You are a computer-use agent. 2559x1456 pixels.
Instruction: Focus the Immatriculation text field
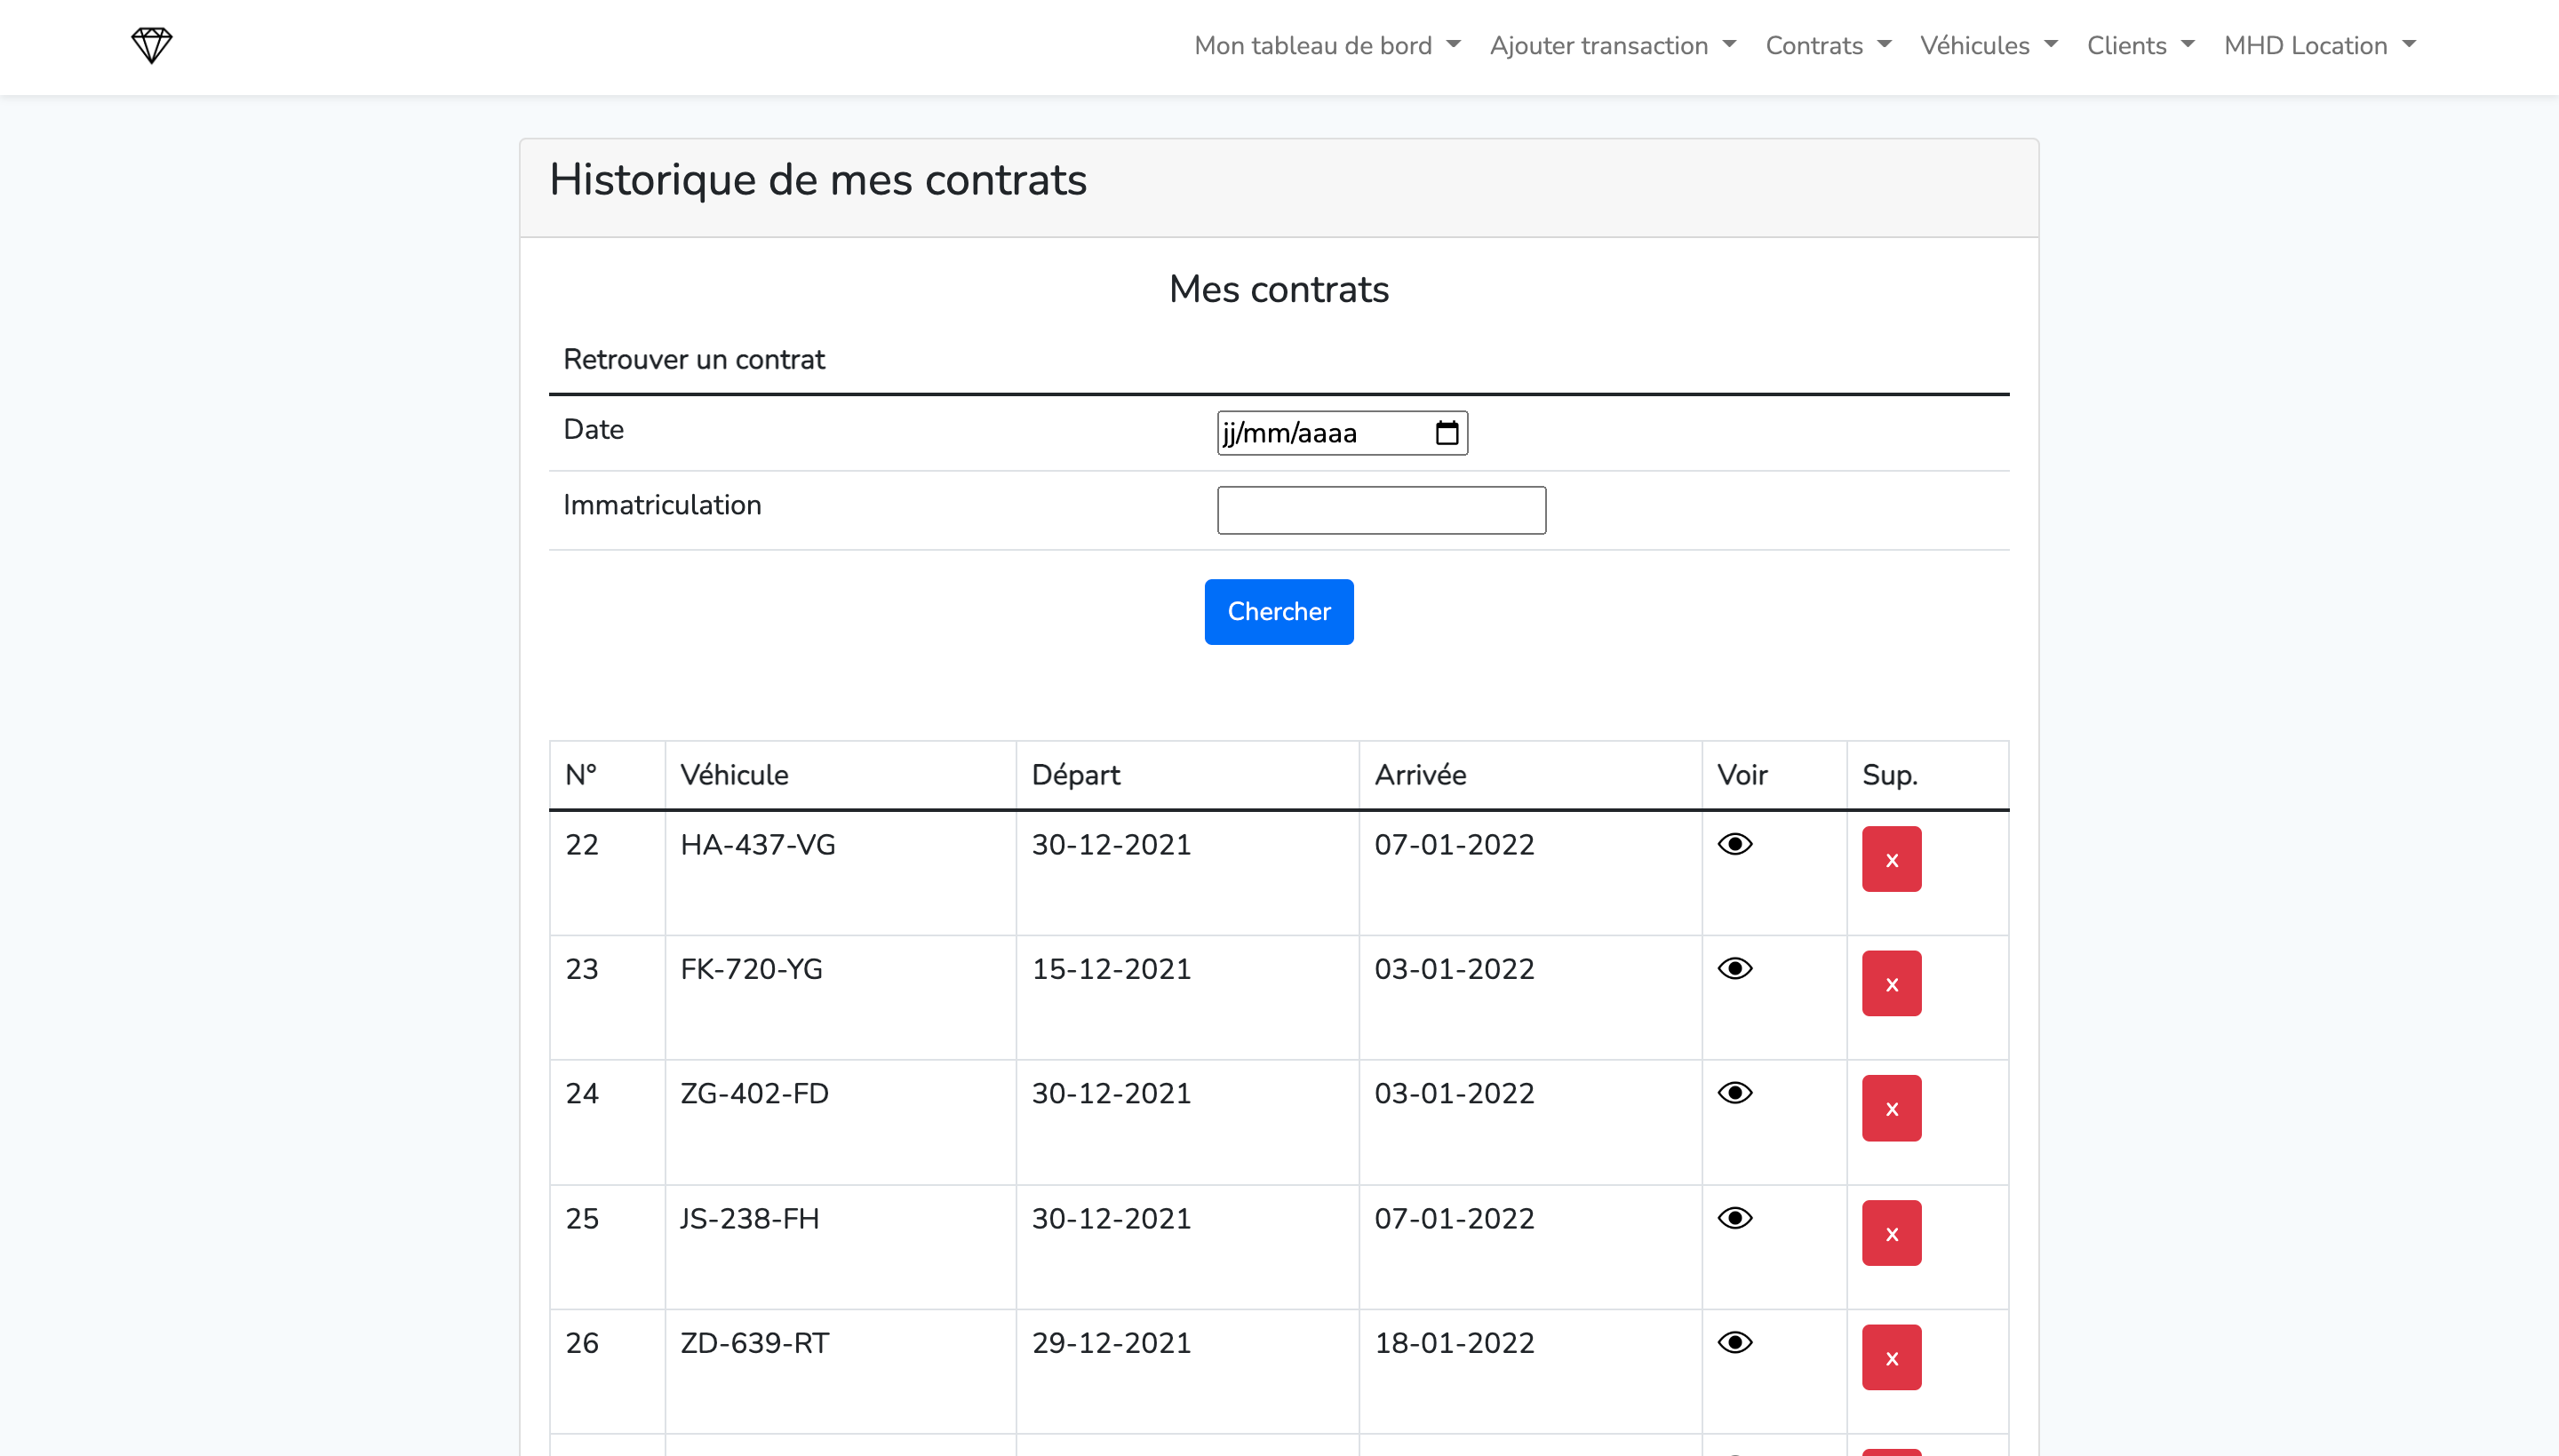coord(1381,510)
